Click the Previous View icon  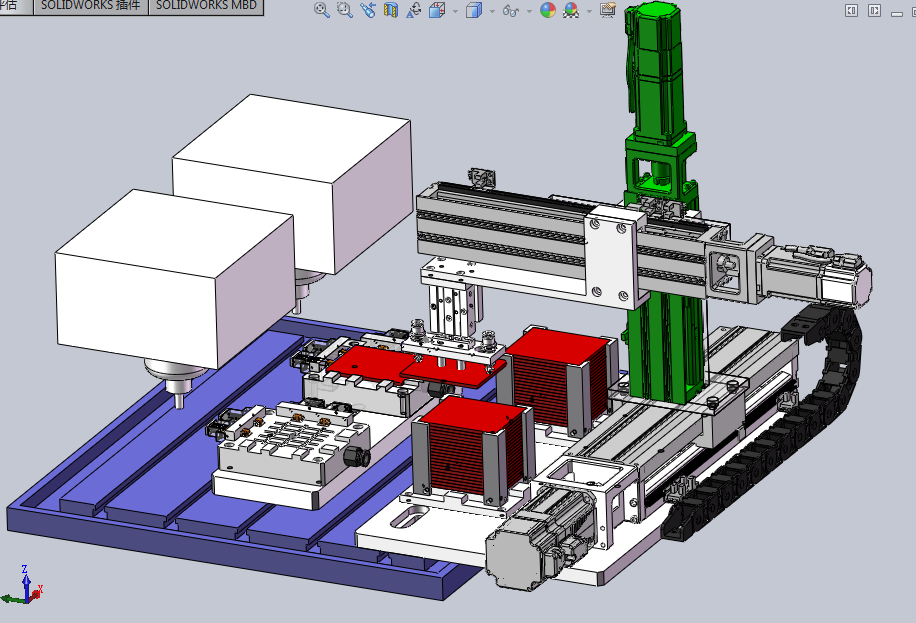368,11
